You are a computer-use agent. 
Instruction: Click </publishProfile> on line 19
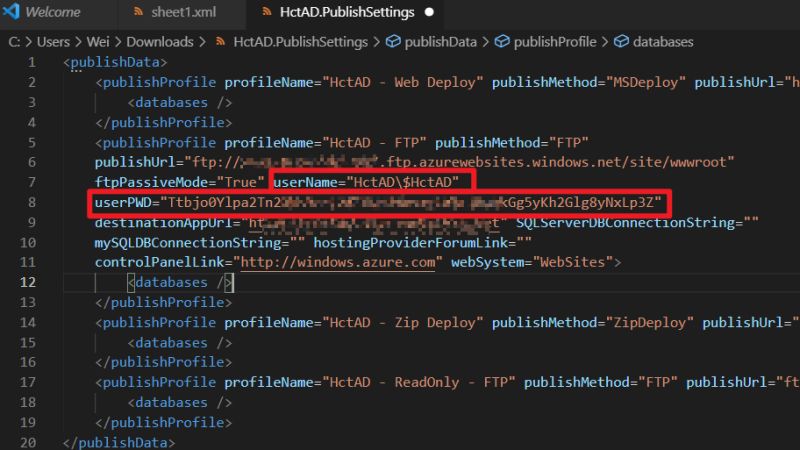click(x=163, y=422)
